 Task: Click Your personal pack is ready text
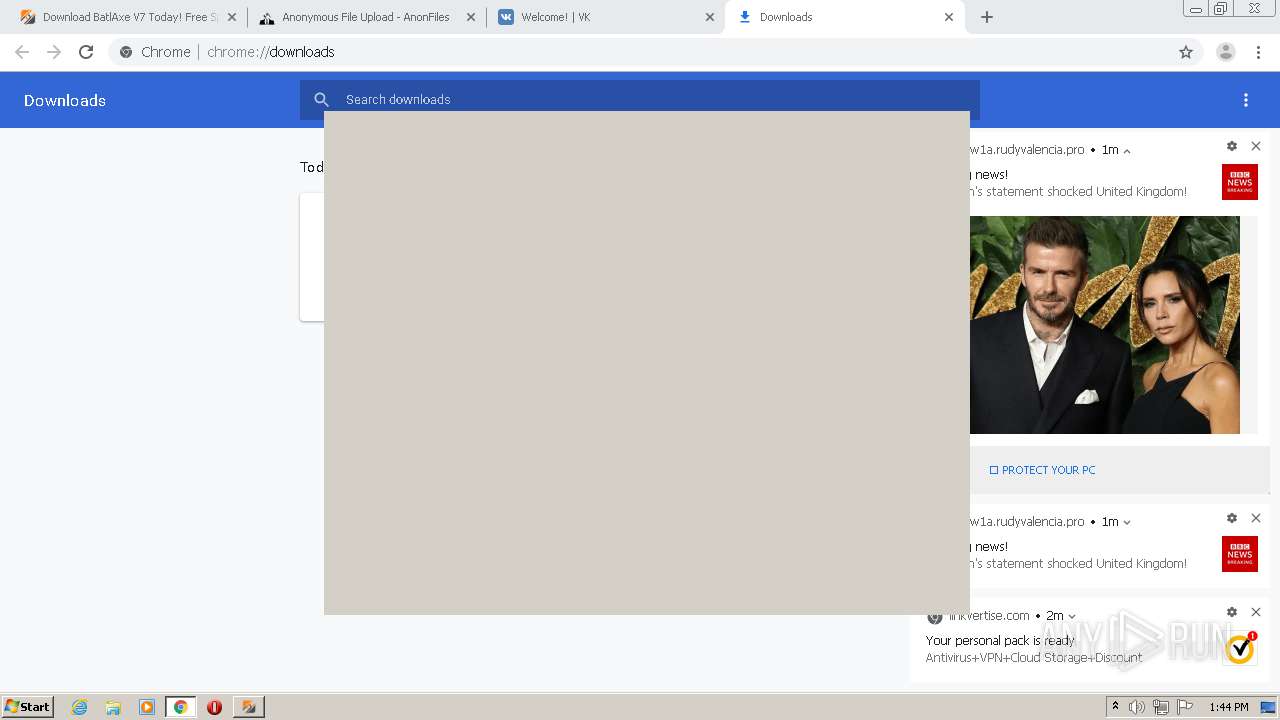(1000, 640)
